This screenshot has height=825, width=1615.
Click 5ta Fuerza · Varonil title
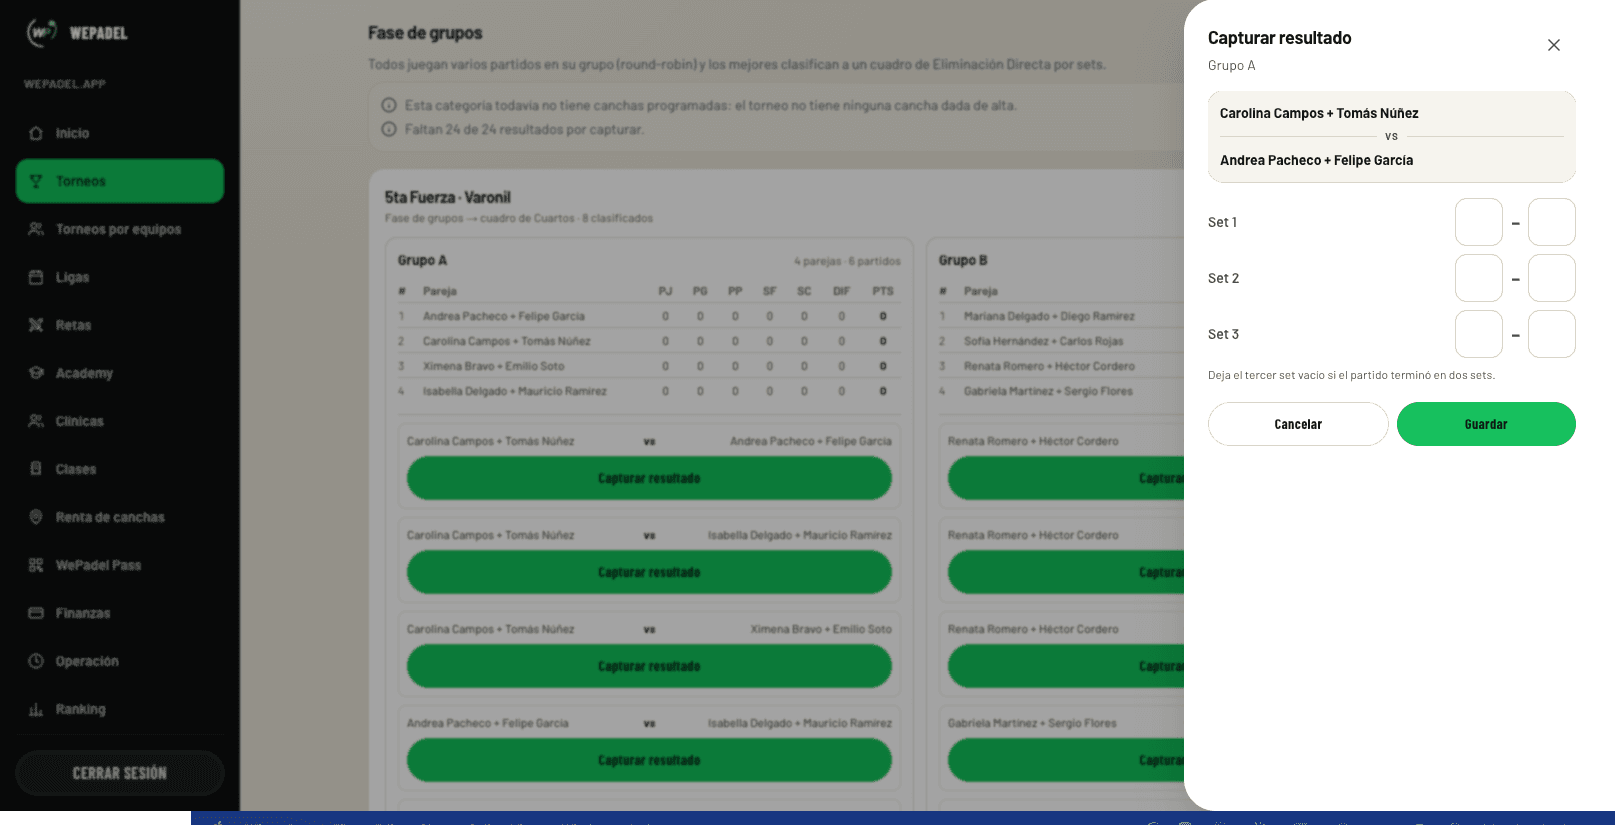pyautogui.click(x=447, y=197)
